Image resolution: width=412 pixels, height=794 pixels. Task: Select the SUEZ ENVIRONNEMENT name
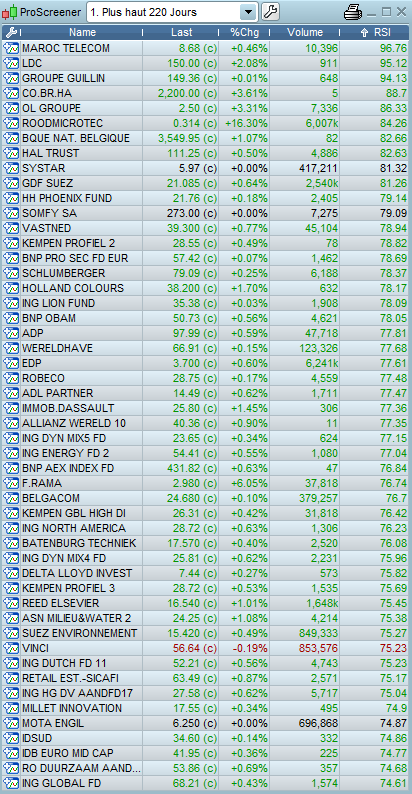[79, 633]
